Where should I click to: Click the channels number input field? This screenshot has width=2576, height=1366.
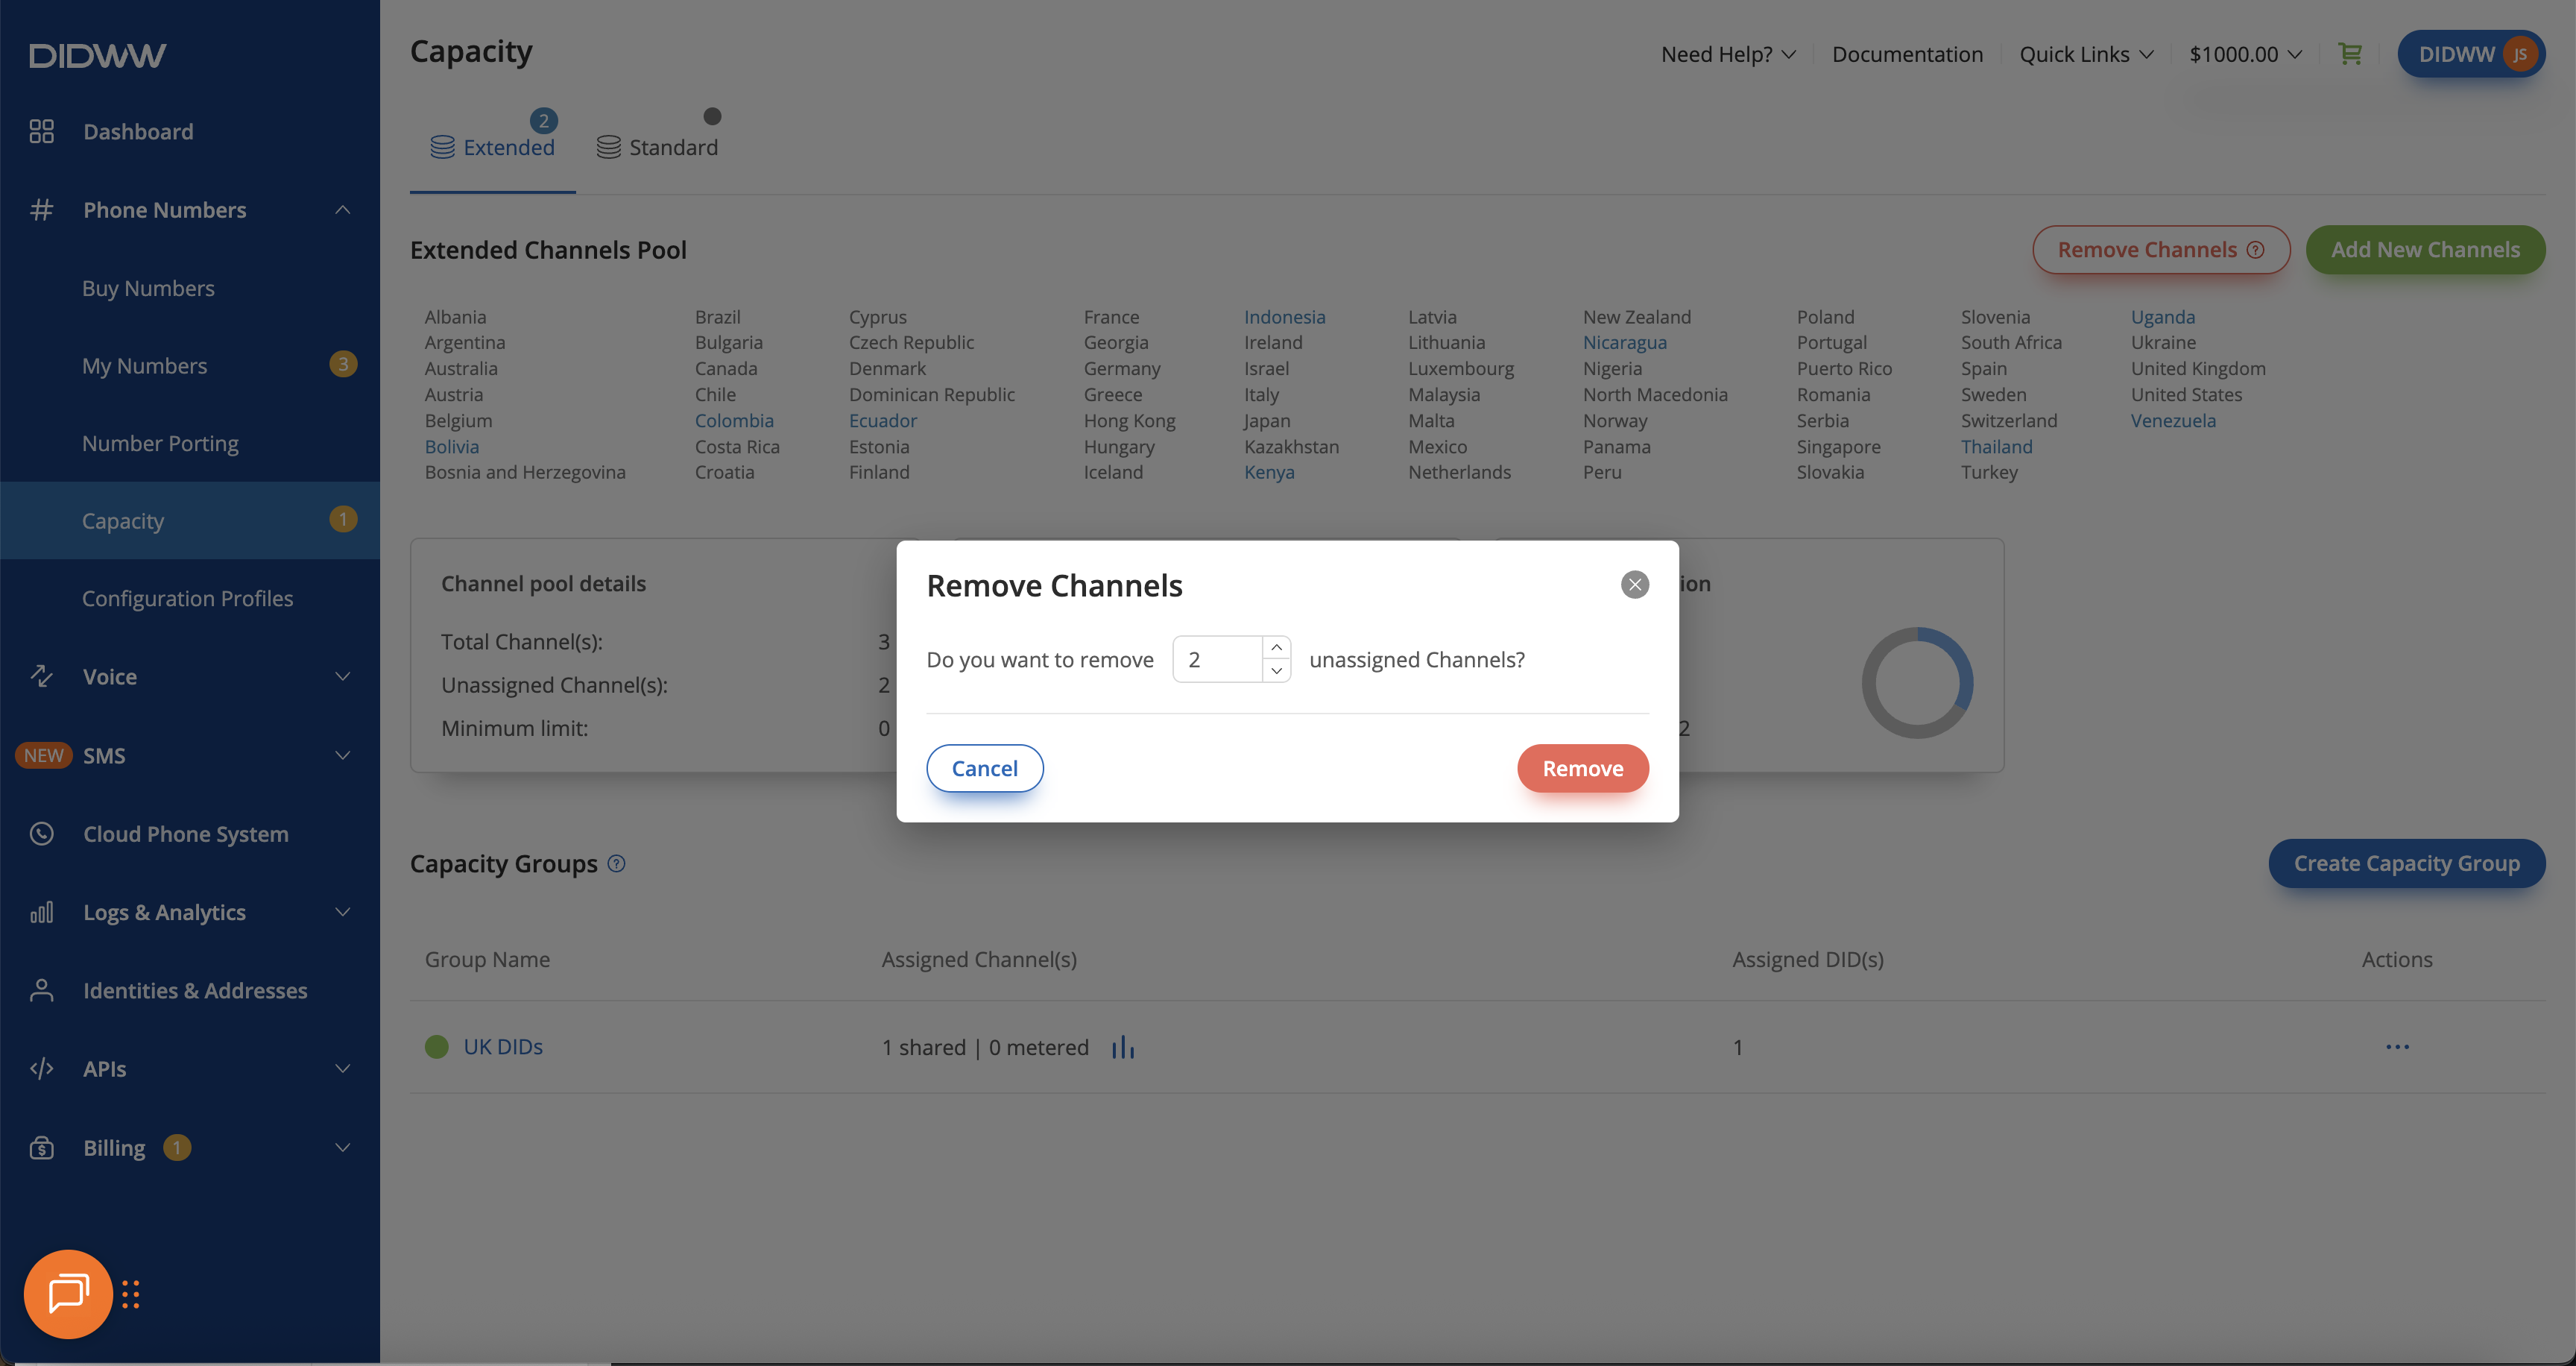[1217, 659]
